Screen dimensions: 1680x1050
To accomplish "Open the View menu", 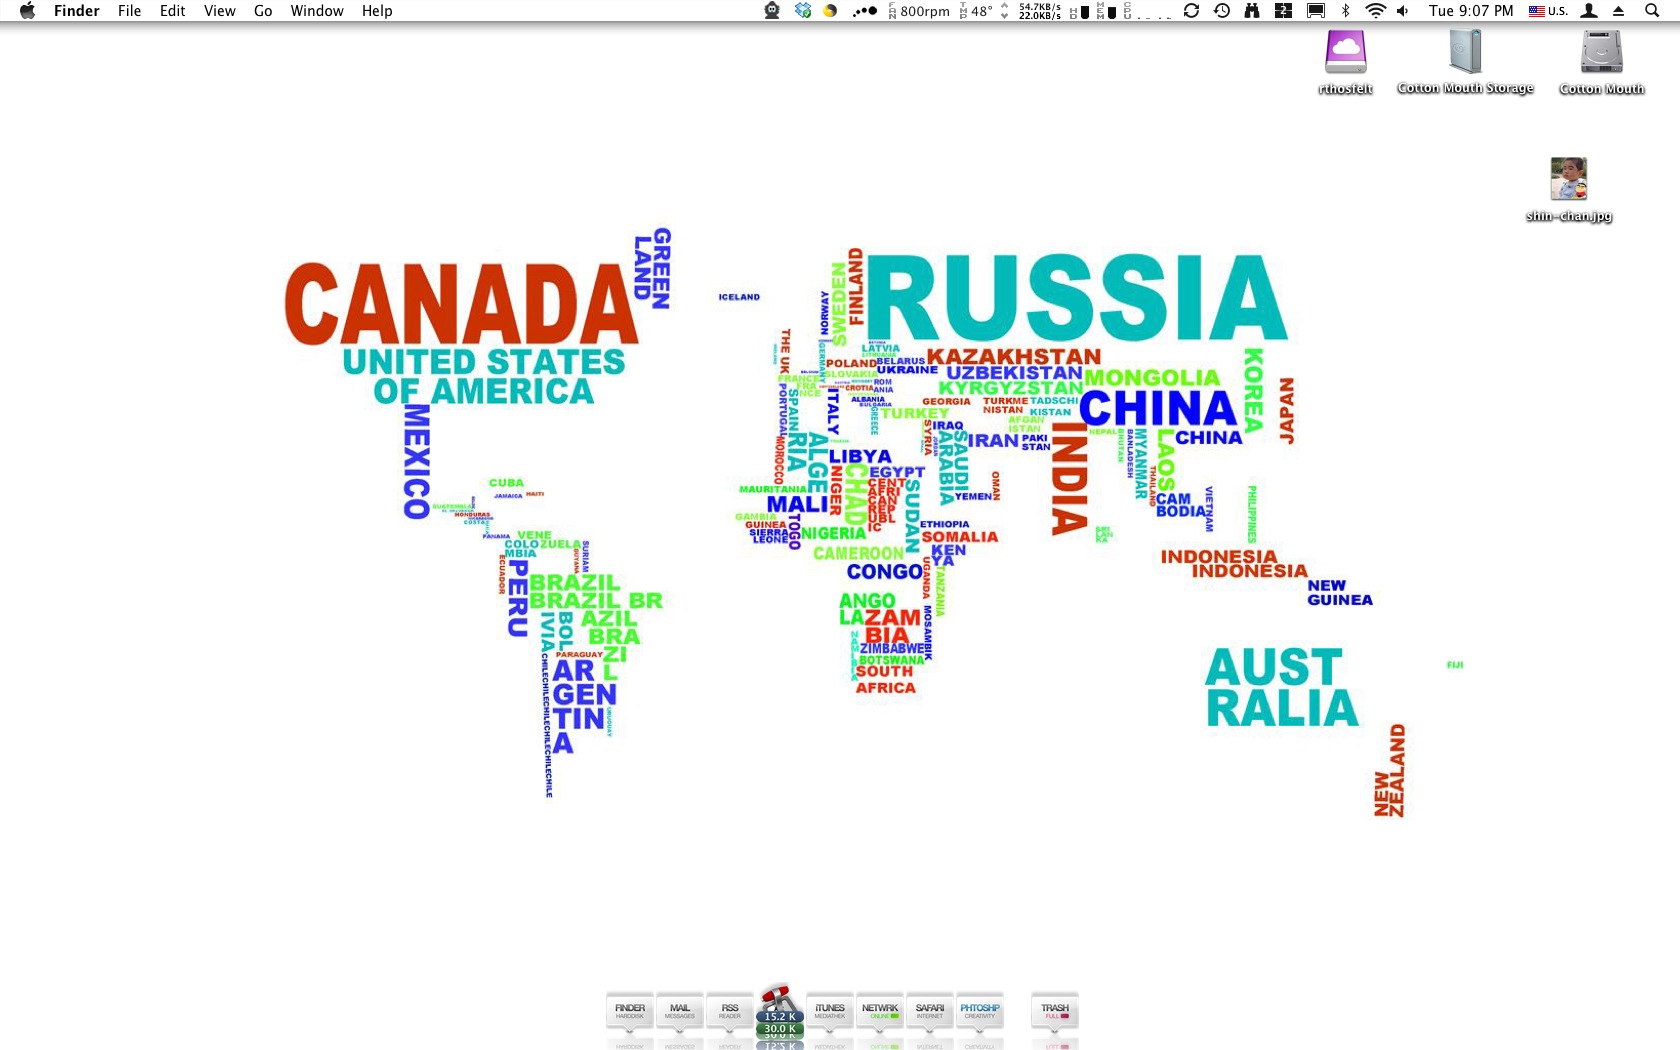I will (219, 11).
